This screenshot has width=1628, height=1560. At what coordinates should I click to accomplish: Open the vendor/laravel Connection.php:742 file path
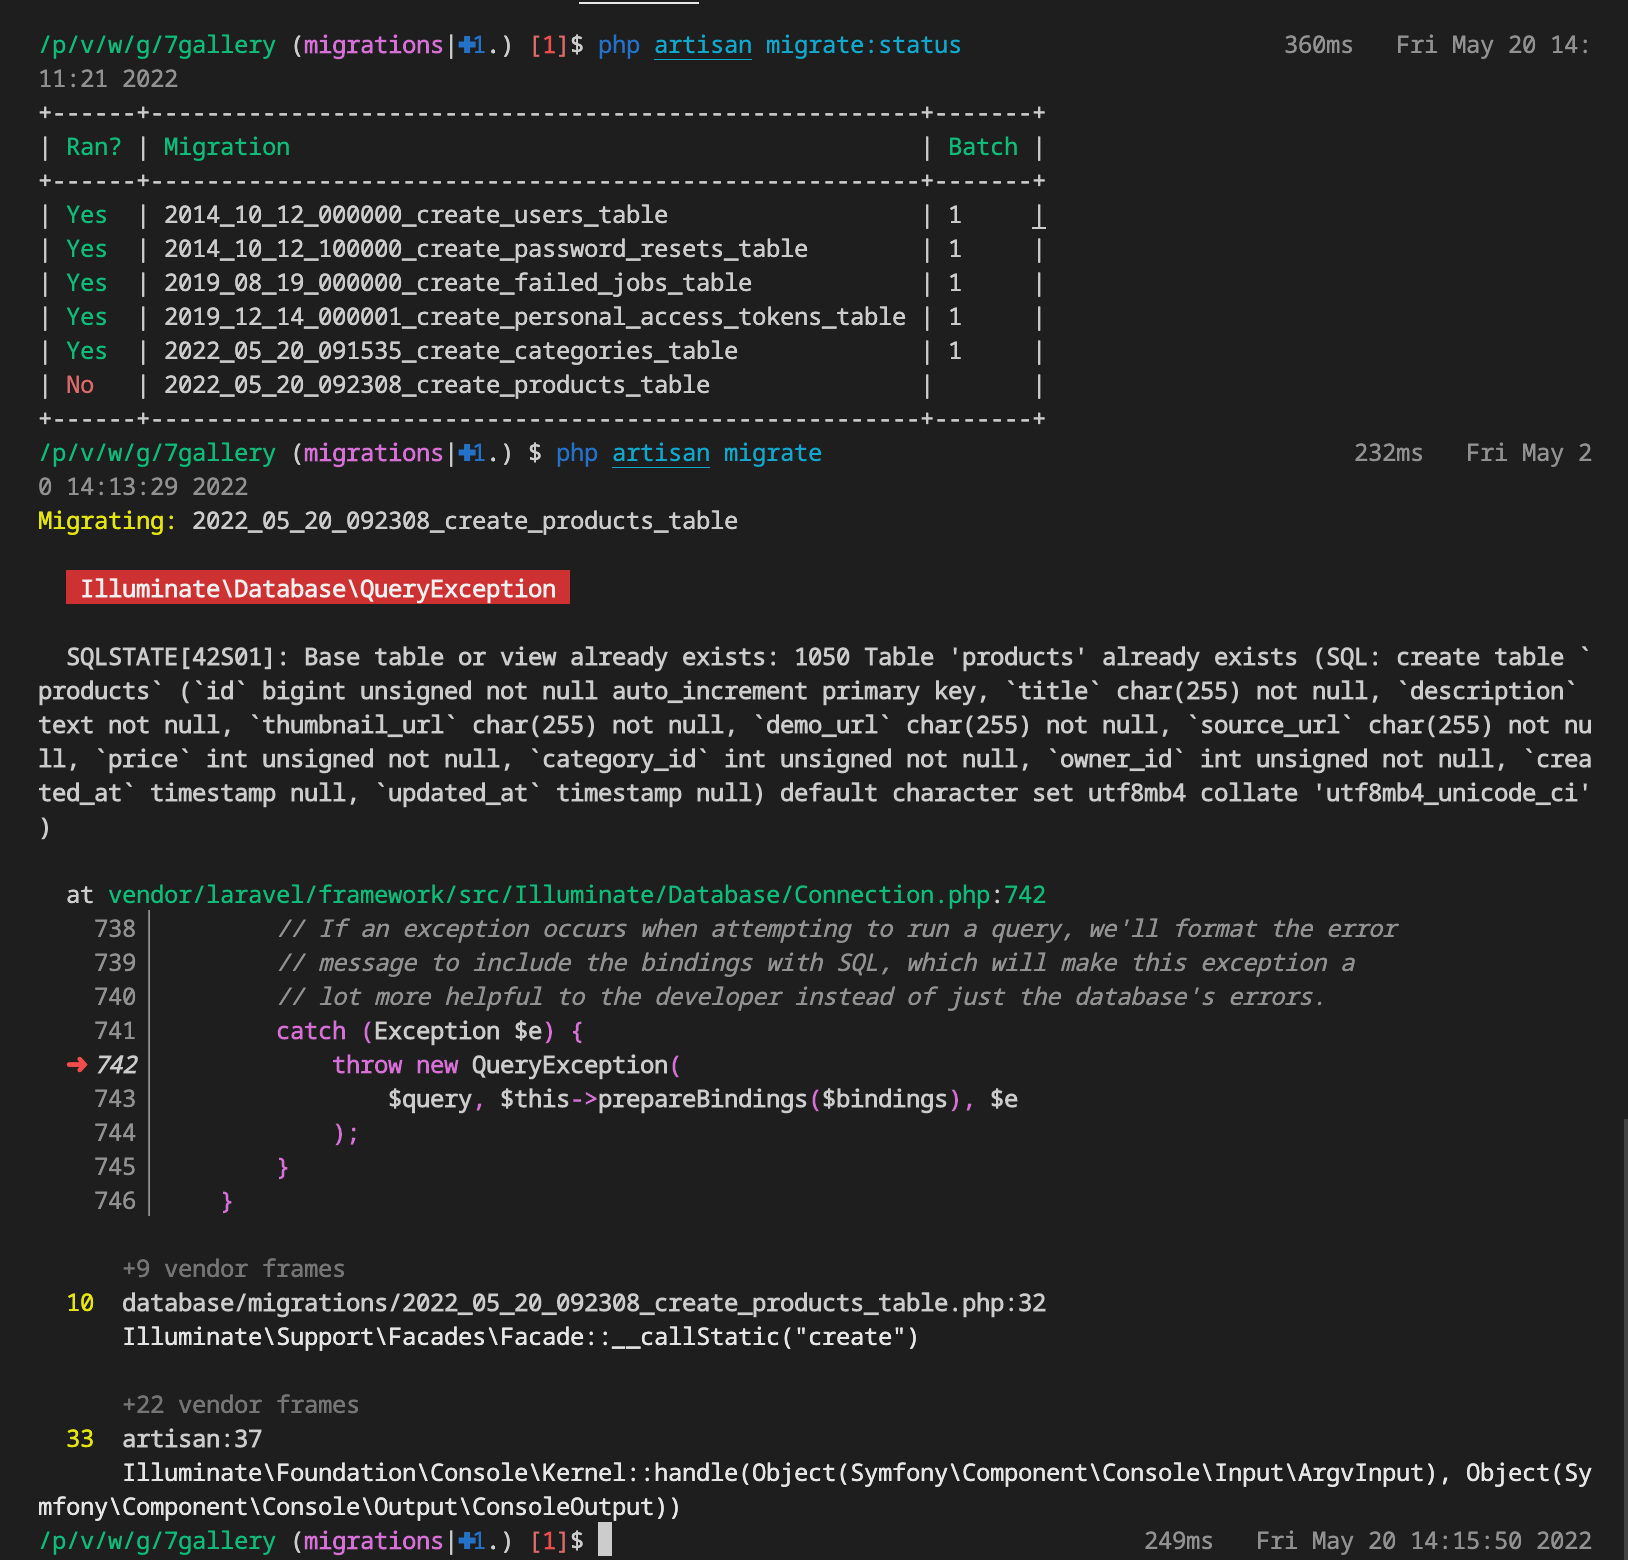click(577, 895)
